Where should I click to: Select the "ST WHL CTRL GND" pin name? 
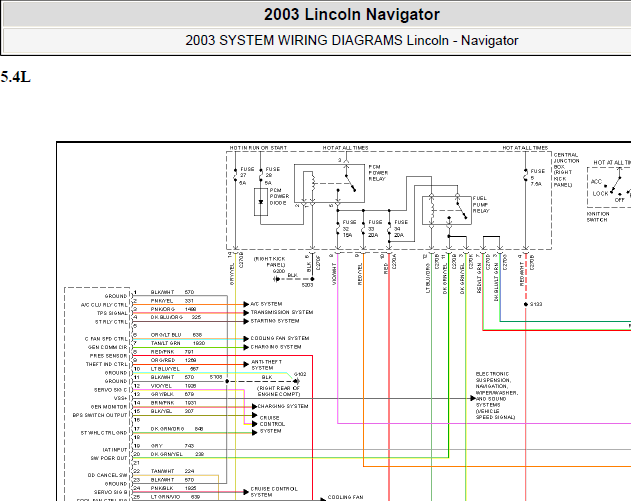[x=104, y=433]
